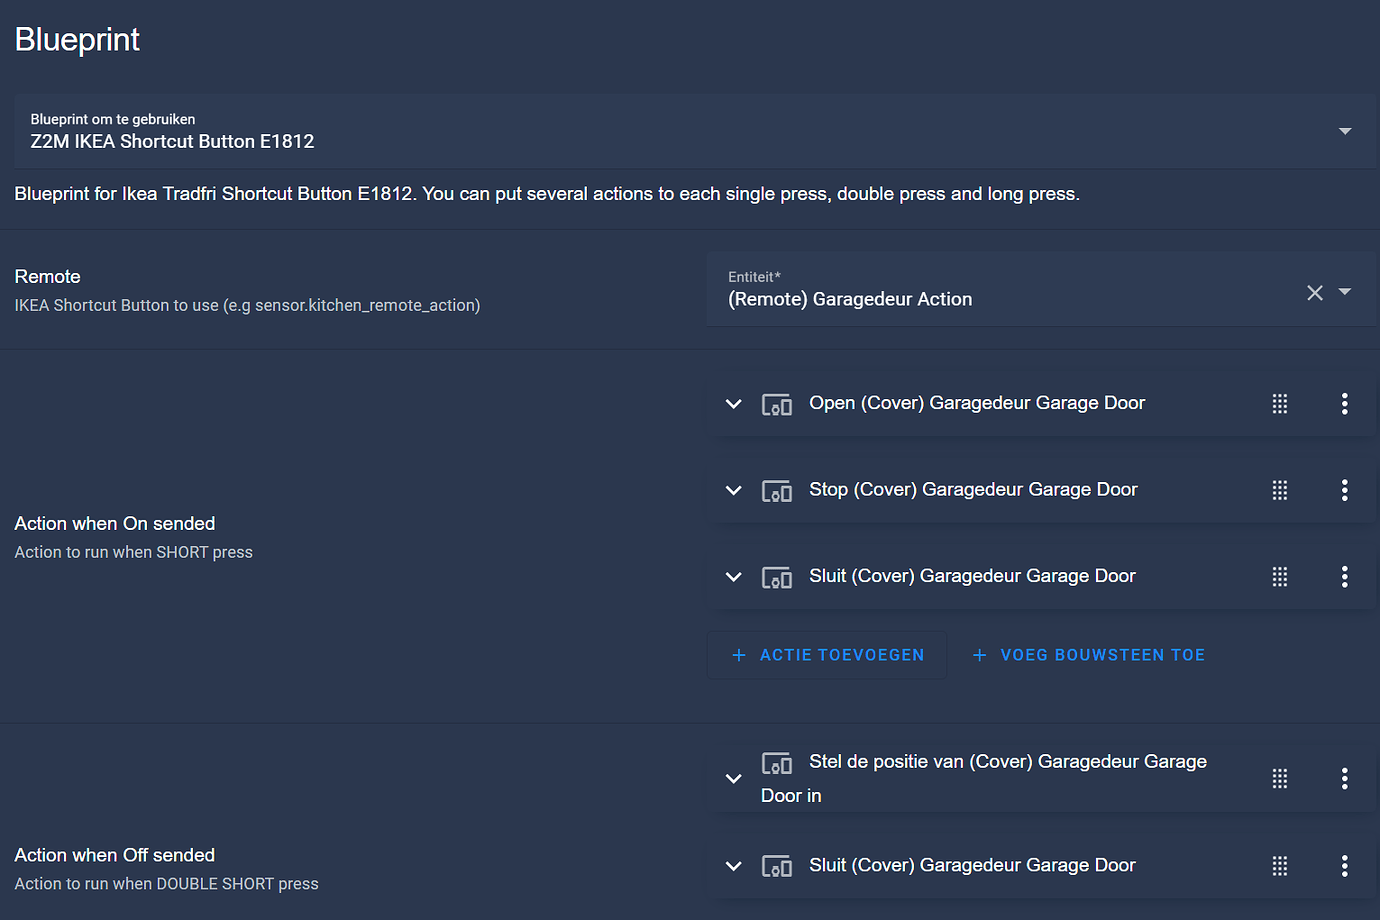The width and height of the screenshot is (1380, 920).
Task: Open the Entiteit dropdown arrow
Action: [x=1344, y=292]
